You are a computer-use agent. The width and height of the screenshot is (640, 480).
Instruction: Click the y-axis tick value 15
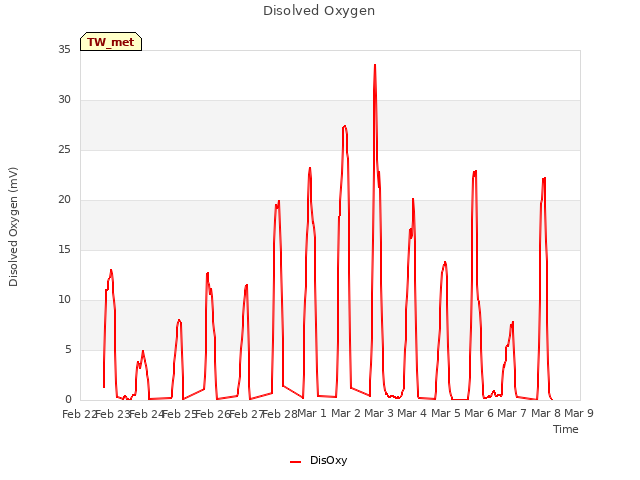[x=64, y=250]
